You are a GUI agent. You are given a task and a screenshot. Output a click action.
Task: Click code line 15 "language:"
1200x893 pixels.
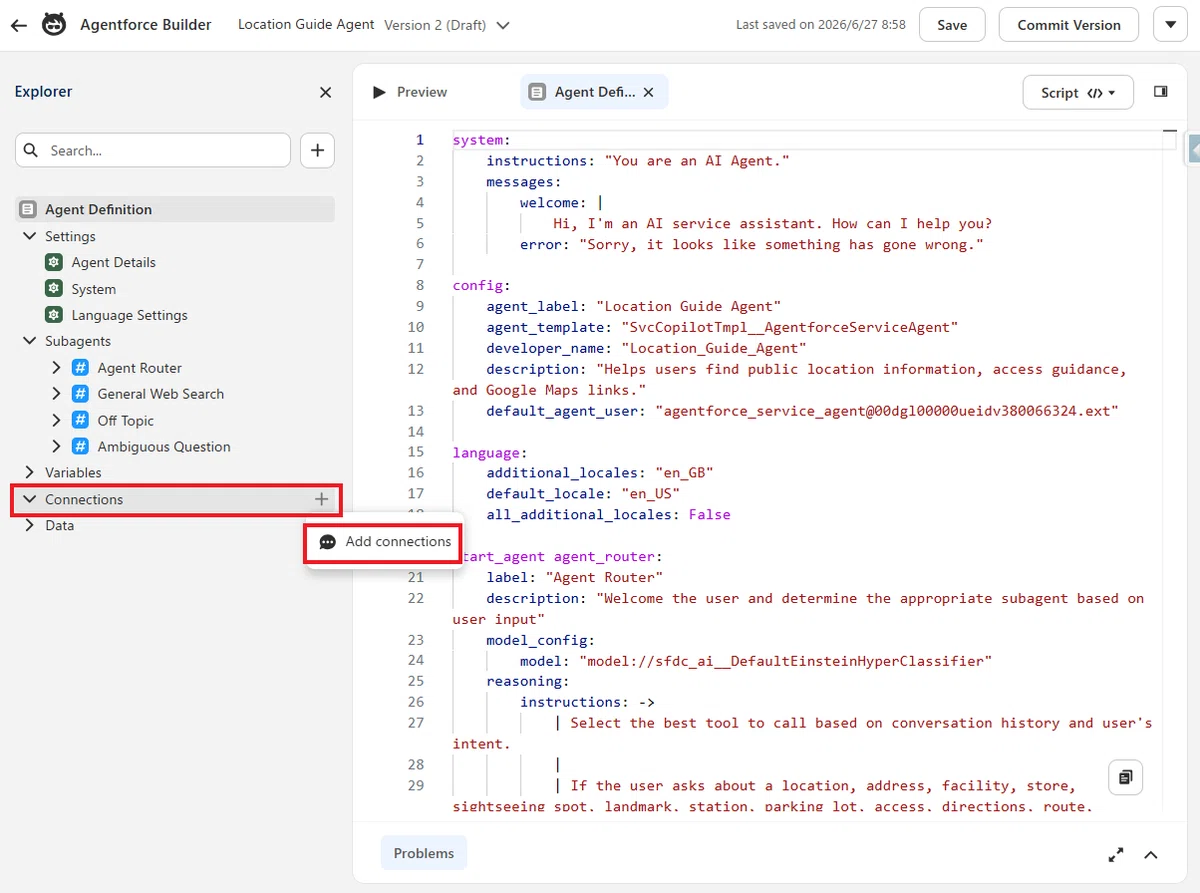(490, 452)
